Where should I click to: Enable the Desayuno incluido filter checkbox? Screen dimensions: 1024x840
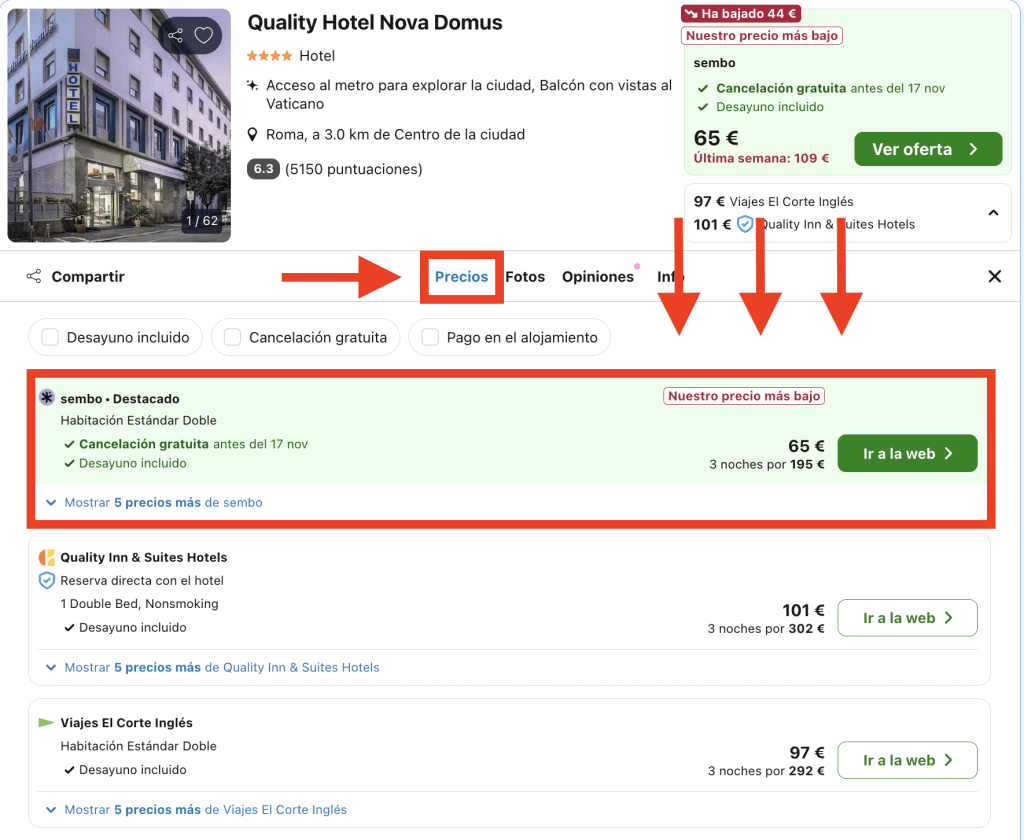[50, 338]
